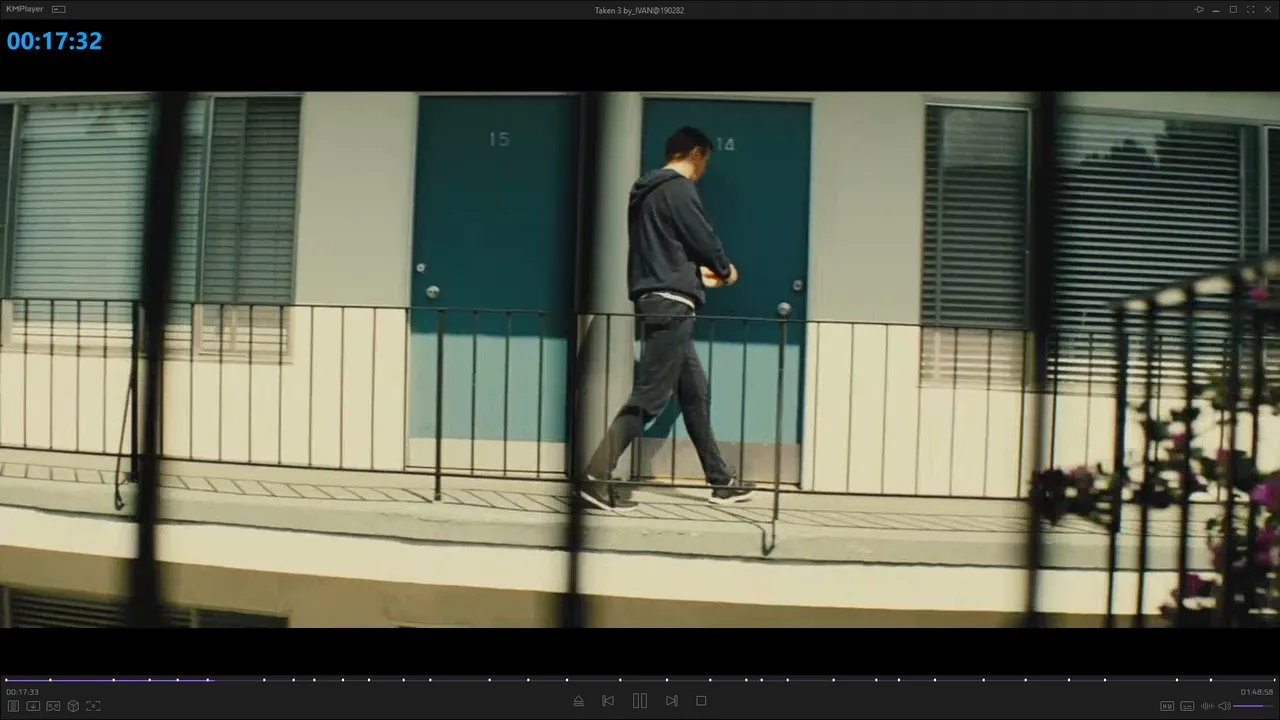1280x720 pixels.
Task: Click the total duration 01:48:58
Action: tap(1257, 692)
